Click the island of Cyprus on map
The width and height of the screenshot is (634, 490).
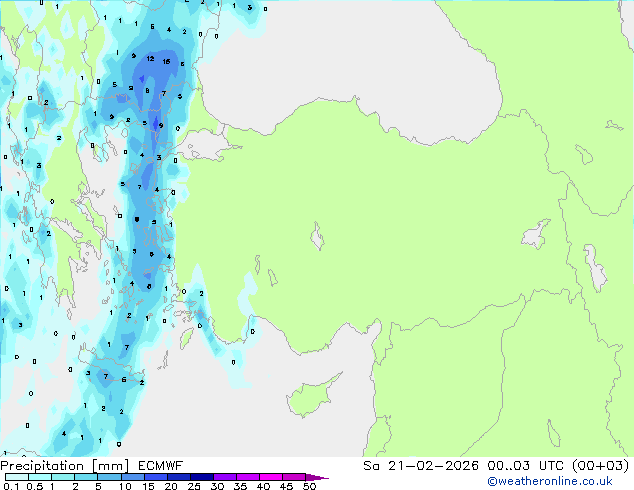(311, 396)
